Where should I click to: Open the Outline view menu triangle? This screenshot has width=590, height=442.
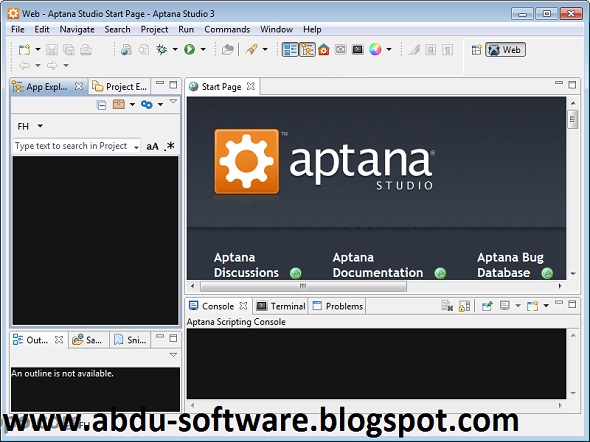[173, 355]
